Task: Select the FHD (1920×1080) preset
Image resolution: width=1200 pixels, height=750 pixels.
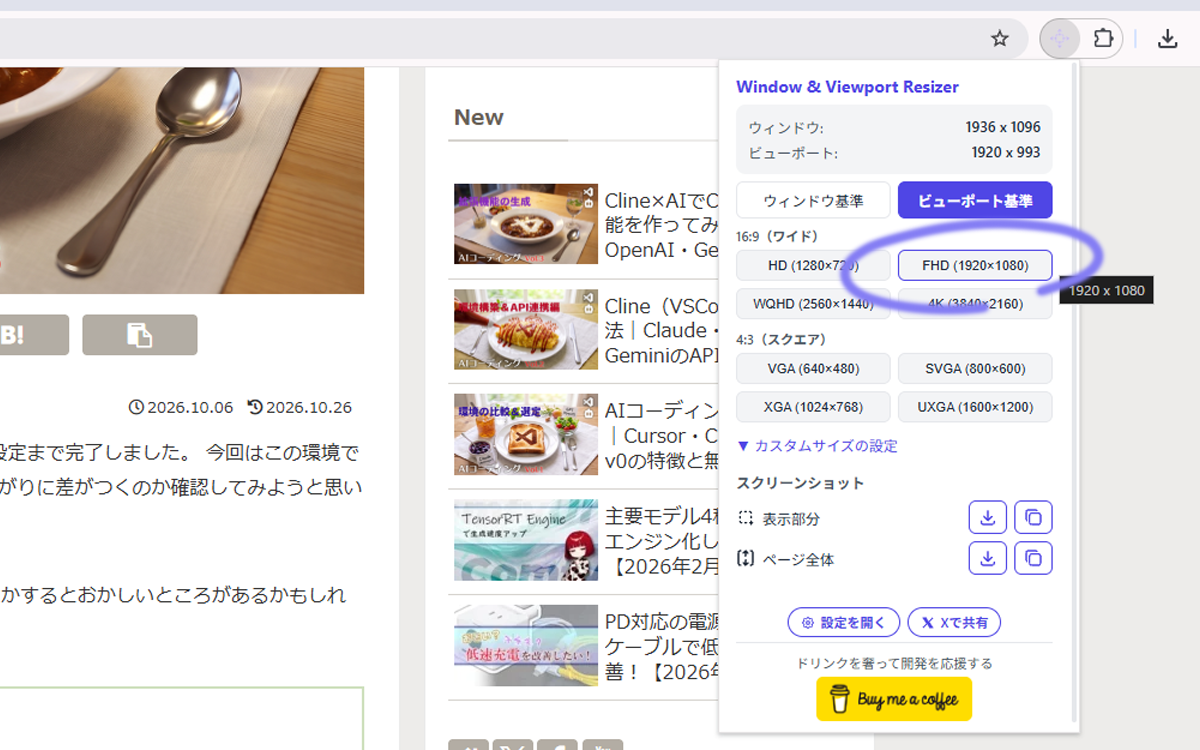Action: pyautogui.click(x=975, y=266)
